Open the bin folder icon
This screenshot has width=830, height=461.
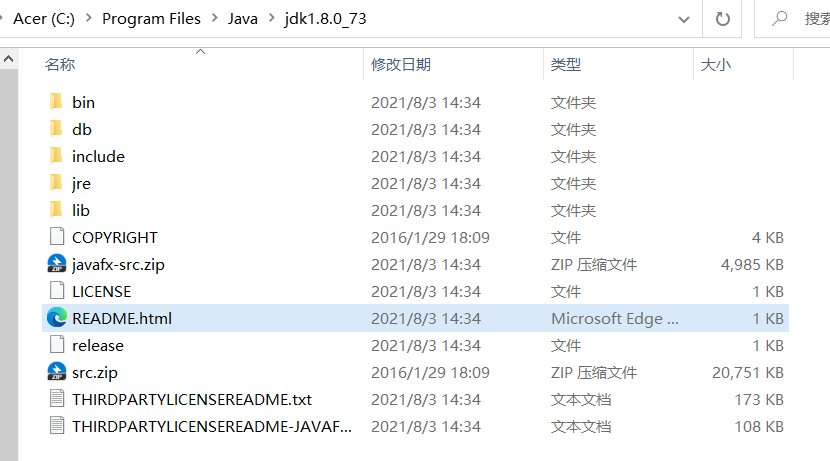[x=56, y=102]
